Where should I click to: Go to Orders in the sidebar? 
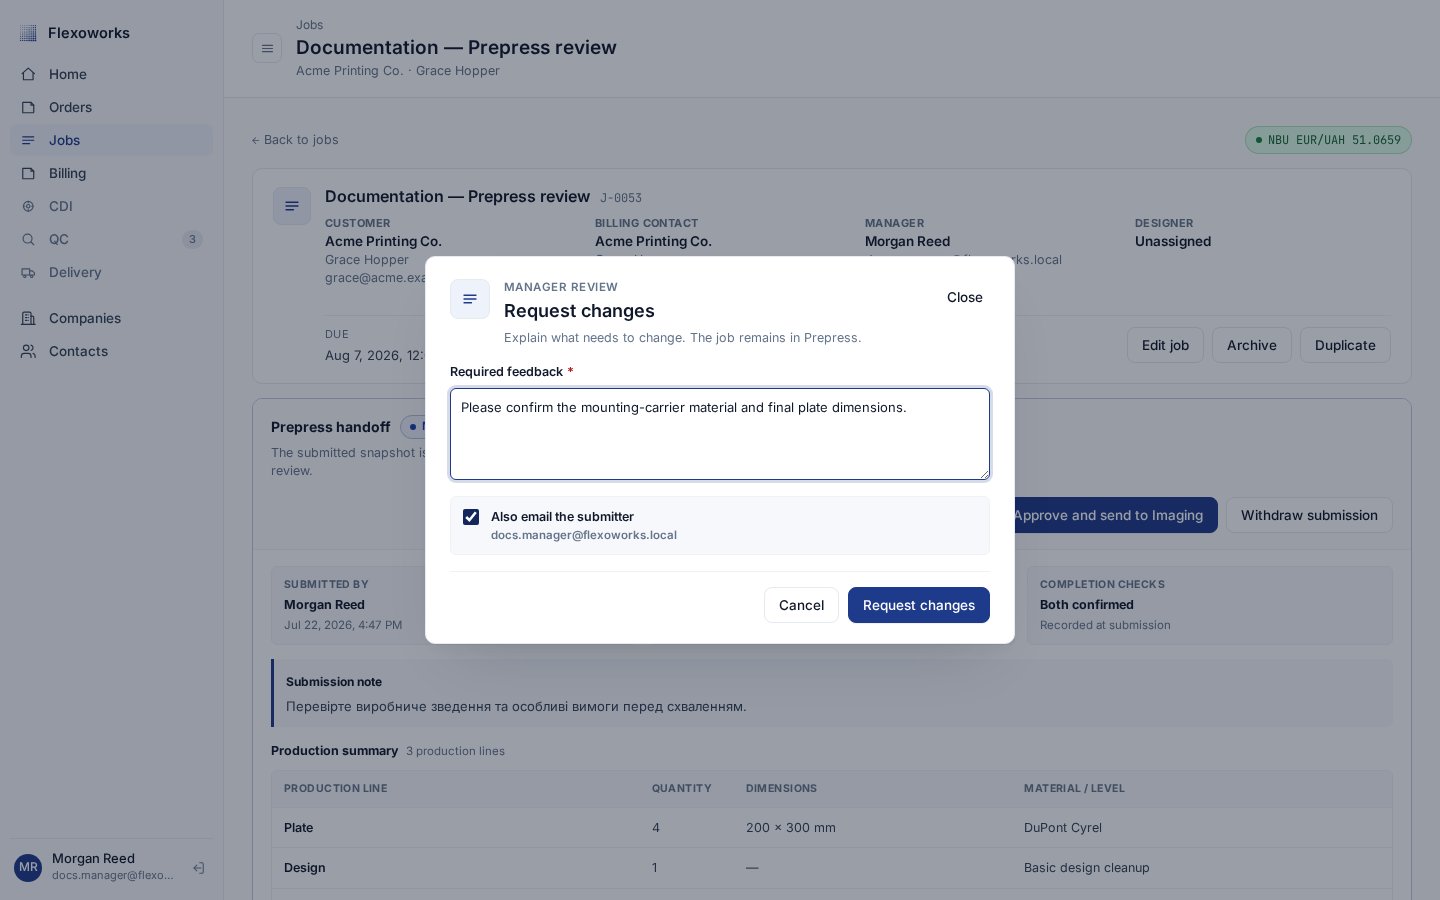tap(111, 107)
